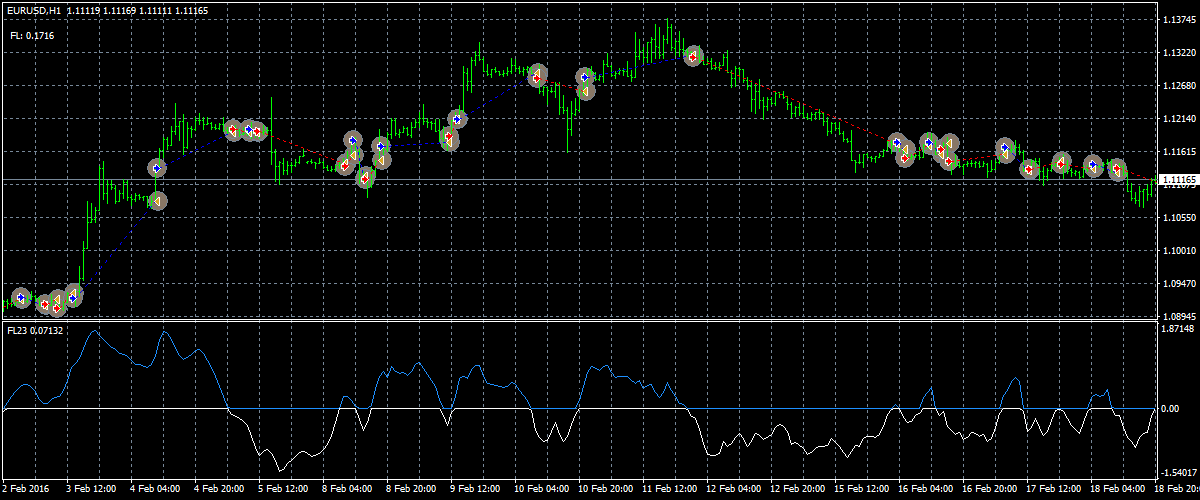The image size is (1200, 500).
Task: Click the 2 Feb 2016 date label
Action: (27, 490)
